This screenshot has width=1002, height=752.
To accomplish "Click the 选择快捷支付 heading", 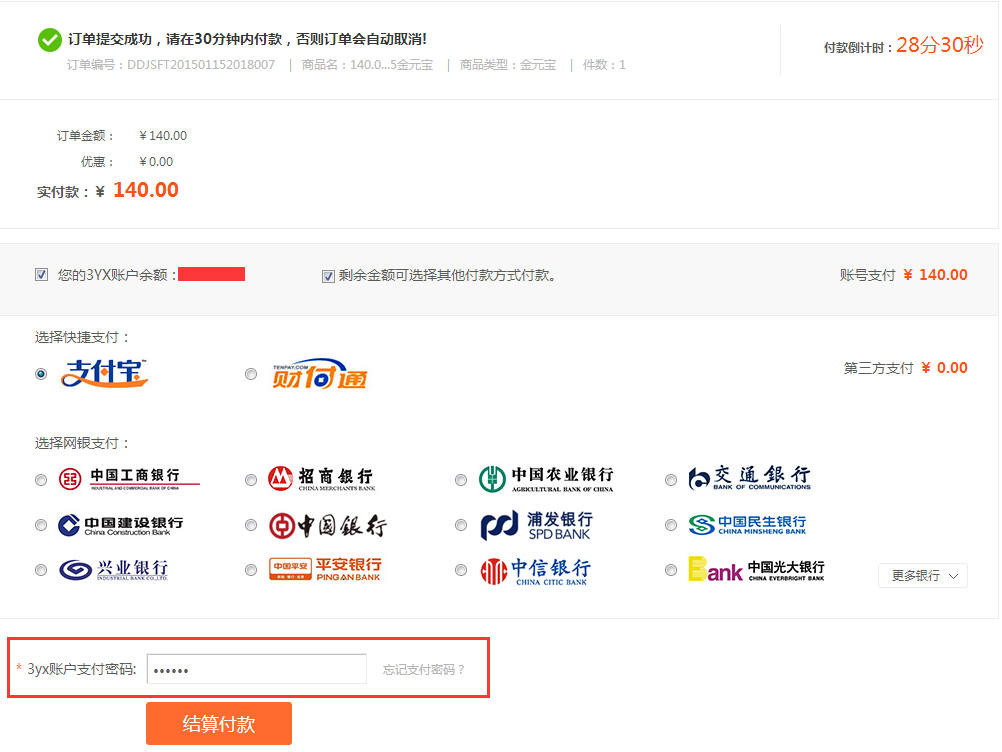I will point(82,337).
